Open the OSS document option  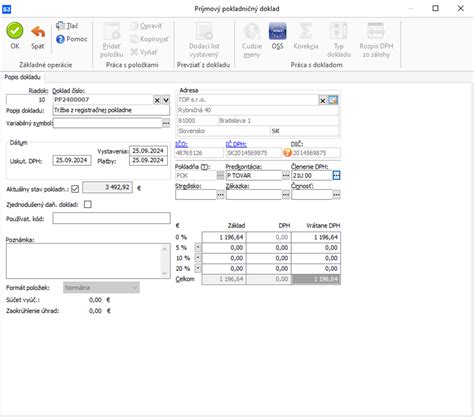pos(277,31)
